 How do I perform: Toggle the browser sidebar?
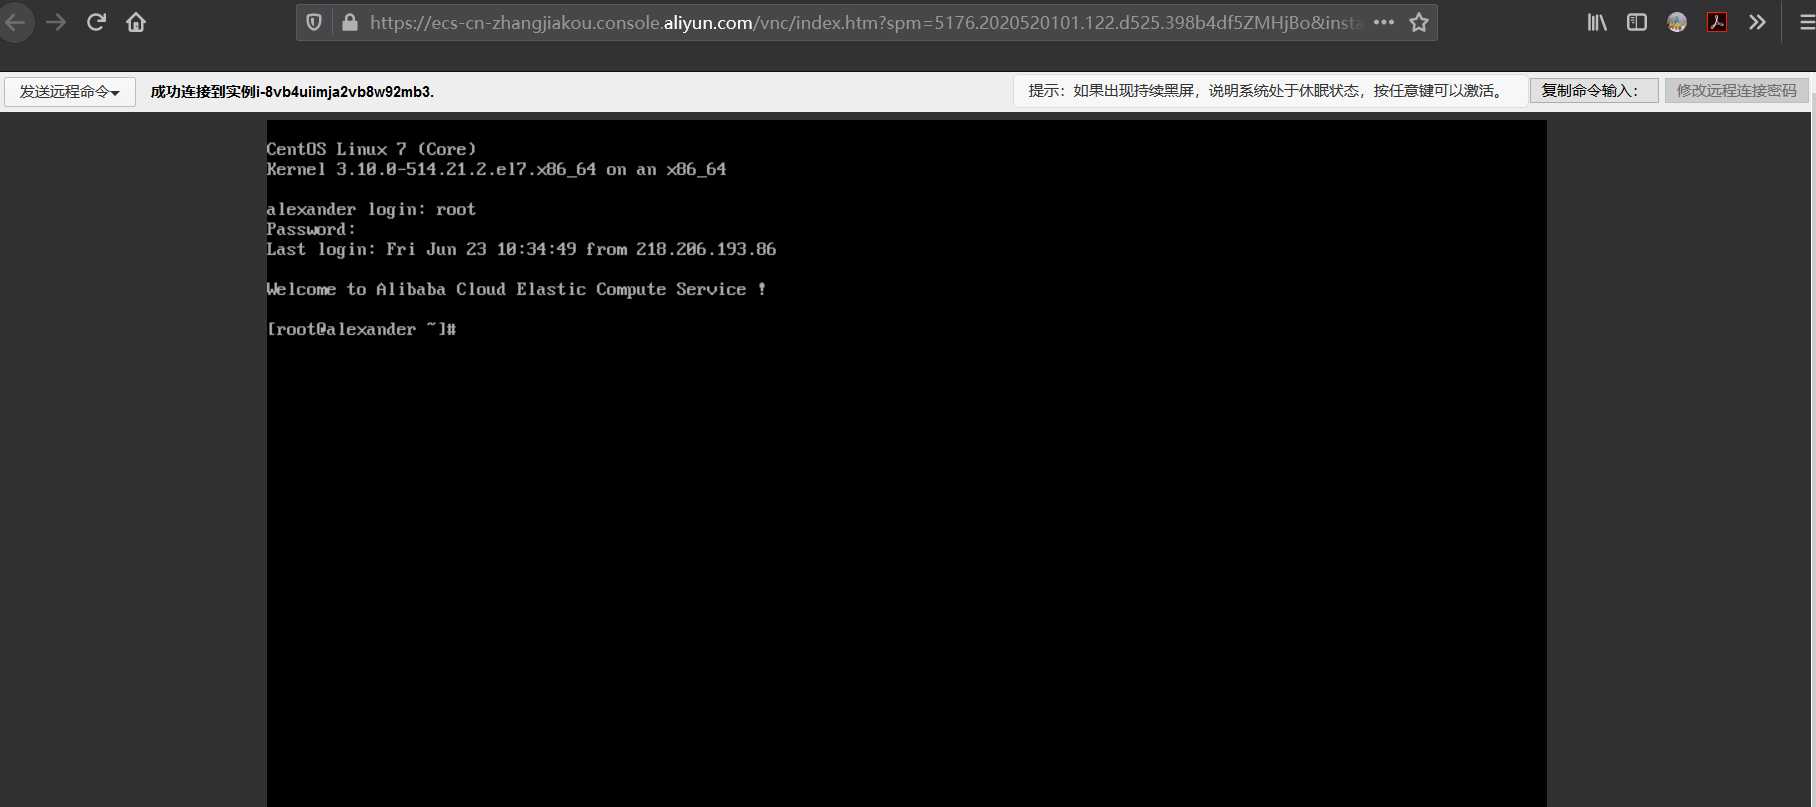click(x=1637, y=22)
